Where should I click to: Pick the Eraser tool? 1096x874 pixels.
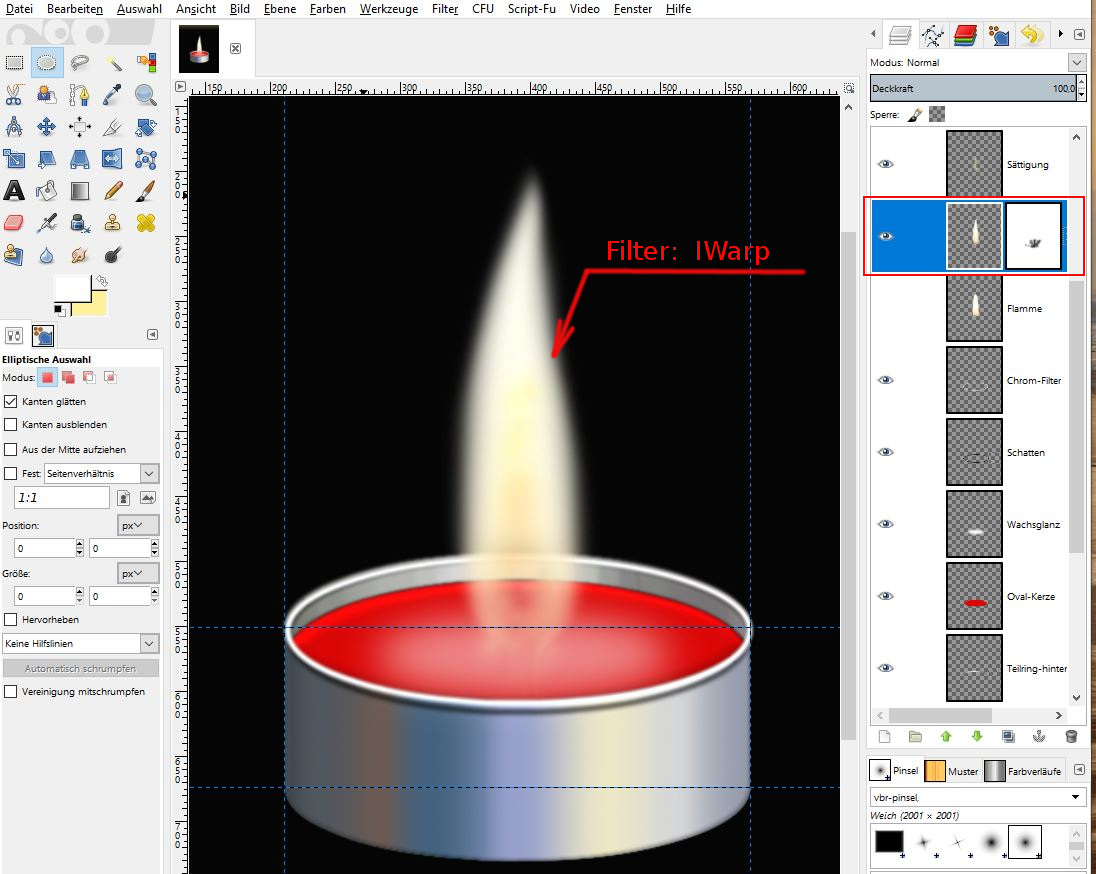click(x=14, y=222)
